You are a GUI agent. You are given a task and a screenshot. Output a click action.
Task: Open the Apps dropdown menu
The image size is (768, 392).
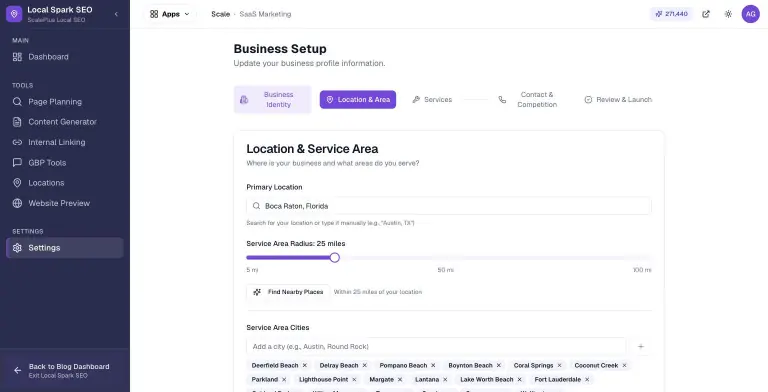[169, 14]
